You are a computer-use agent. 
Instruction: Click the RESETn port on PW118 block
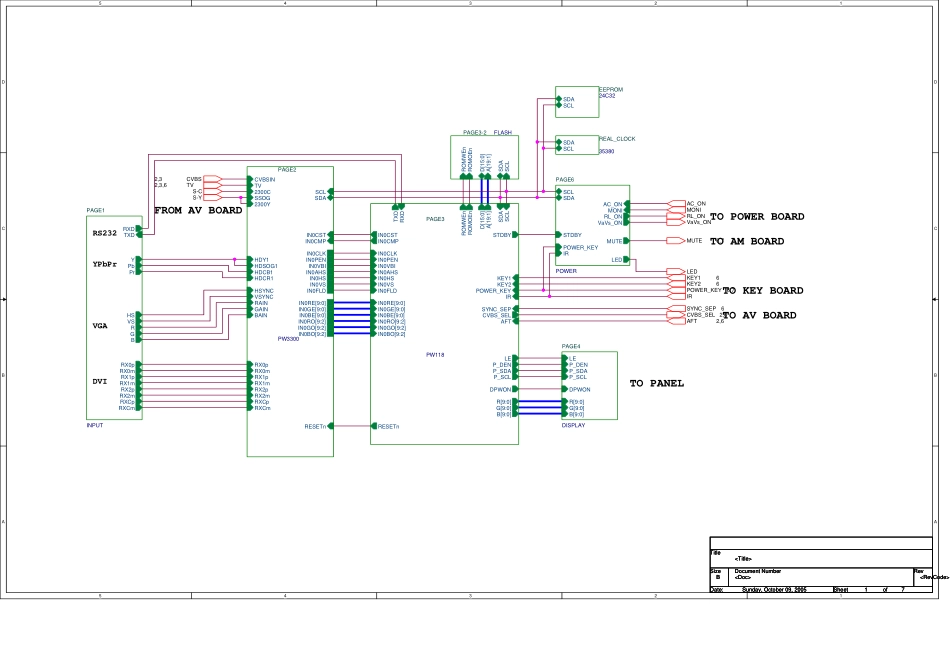(x=376, y=426)
